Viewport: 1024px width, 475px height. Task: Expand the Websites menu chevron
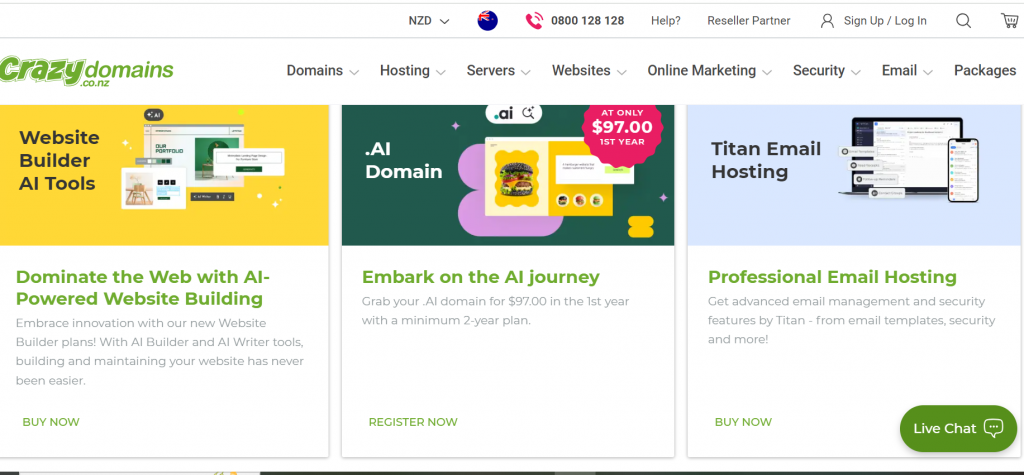622,72
